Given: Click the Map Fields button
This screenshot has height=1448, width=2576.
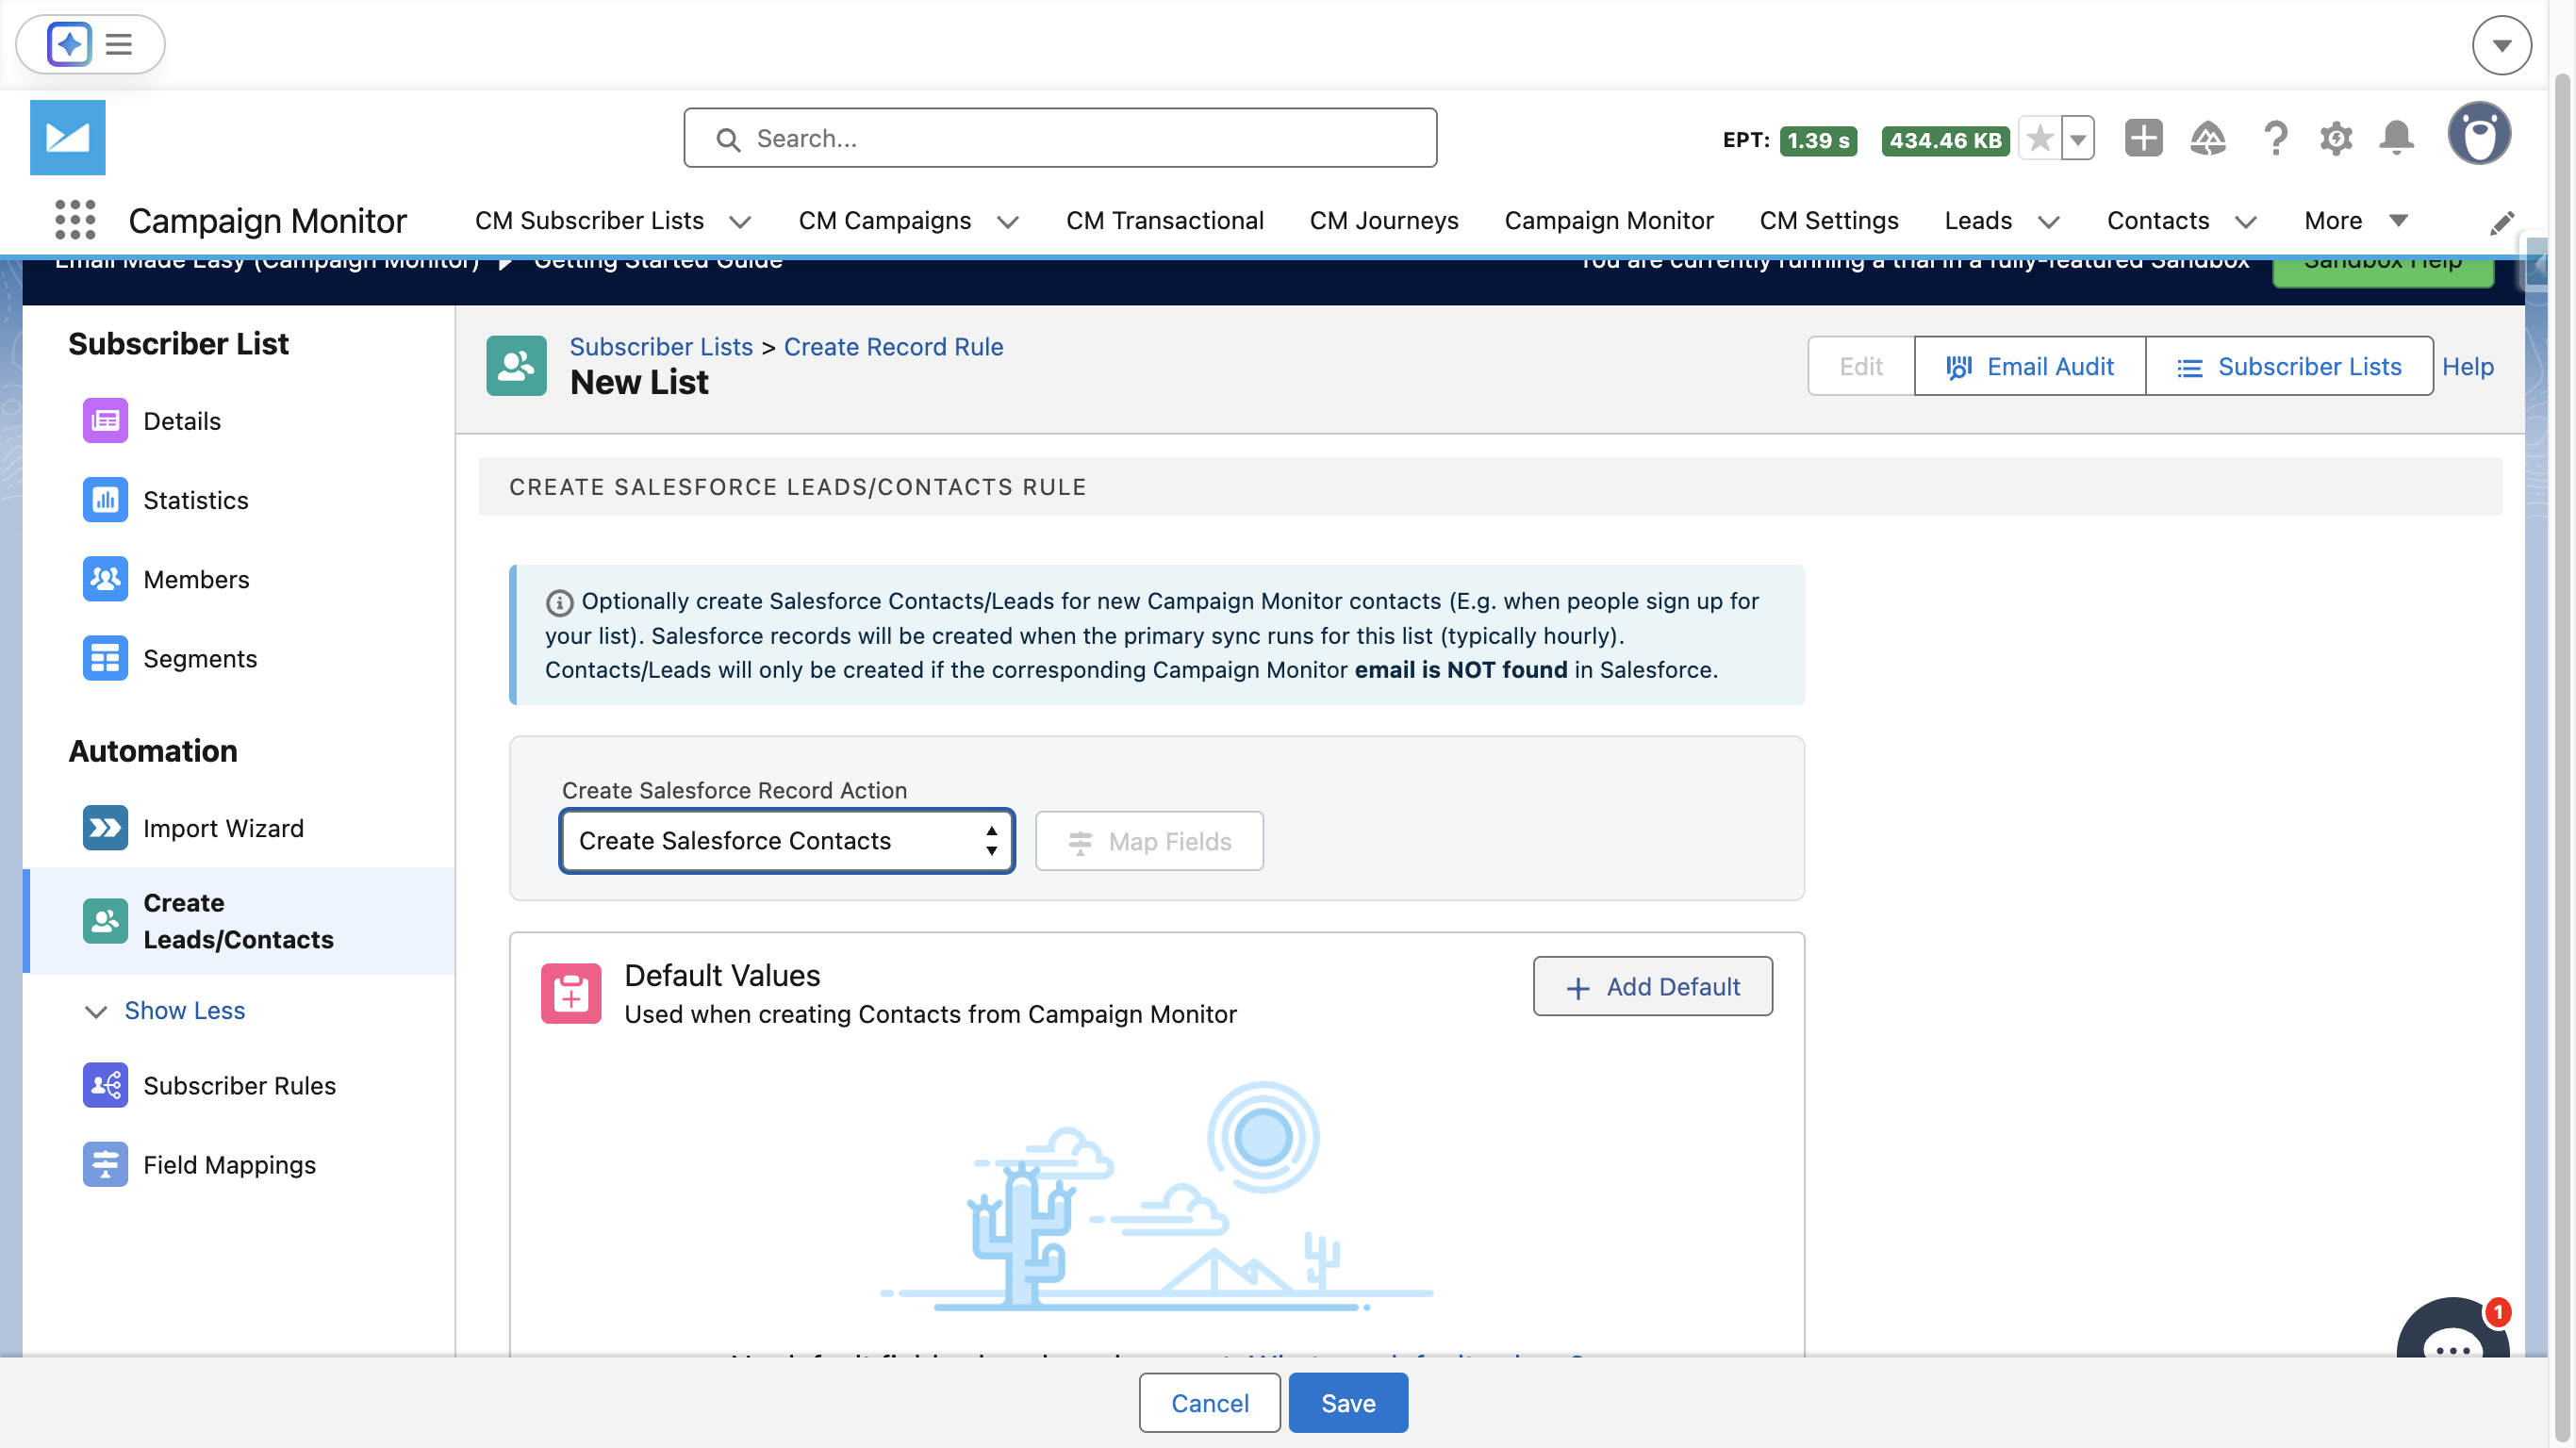Looking at the screenshot, I should (x=1149, y=841).
